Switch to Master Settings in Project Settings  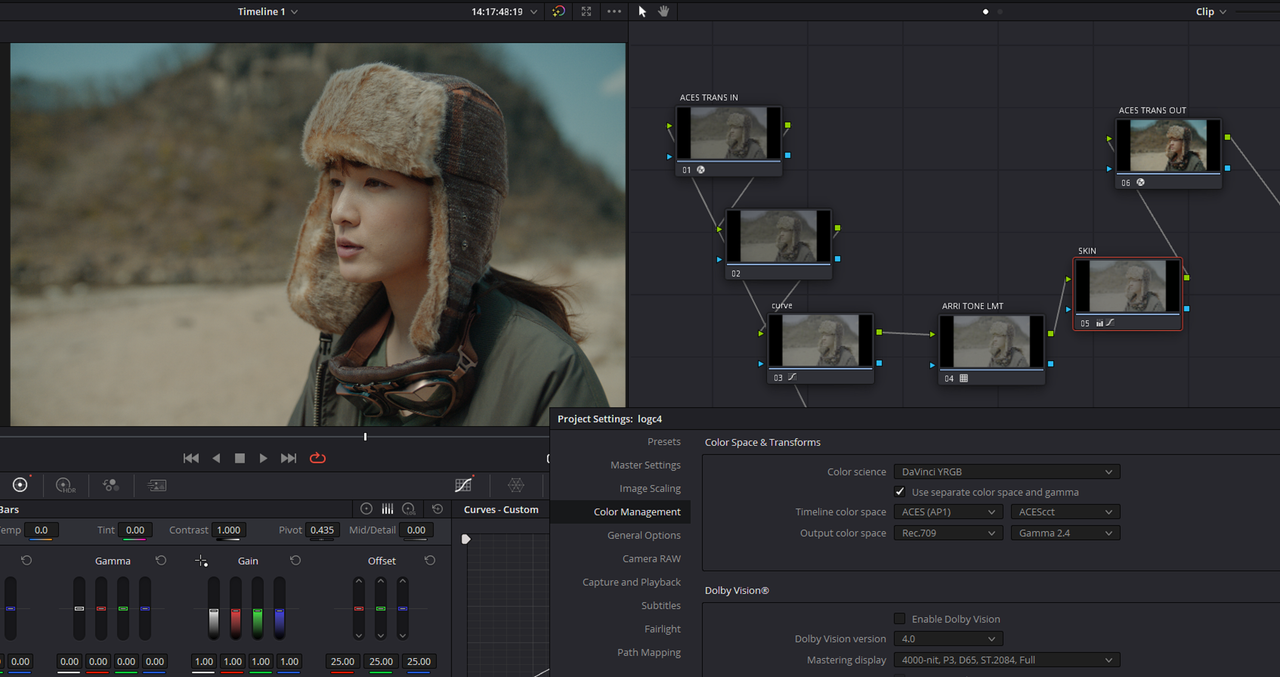coord(645,465)
